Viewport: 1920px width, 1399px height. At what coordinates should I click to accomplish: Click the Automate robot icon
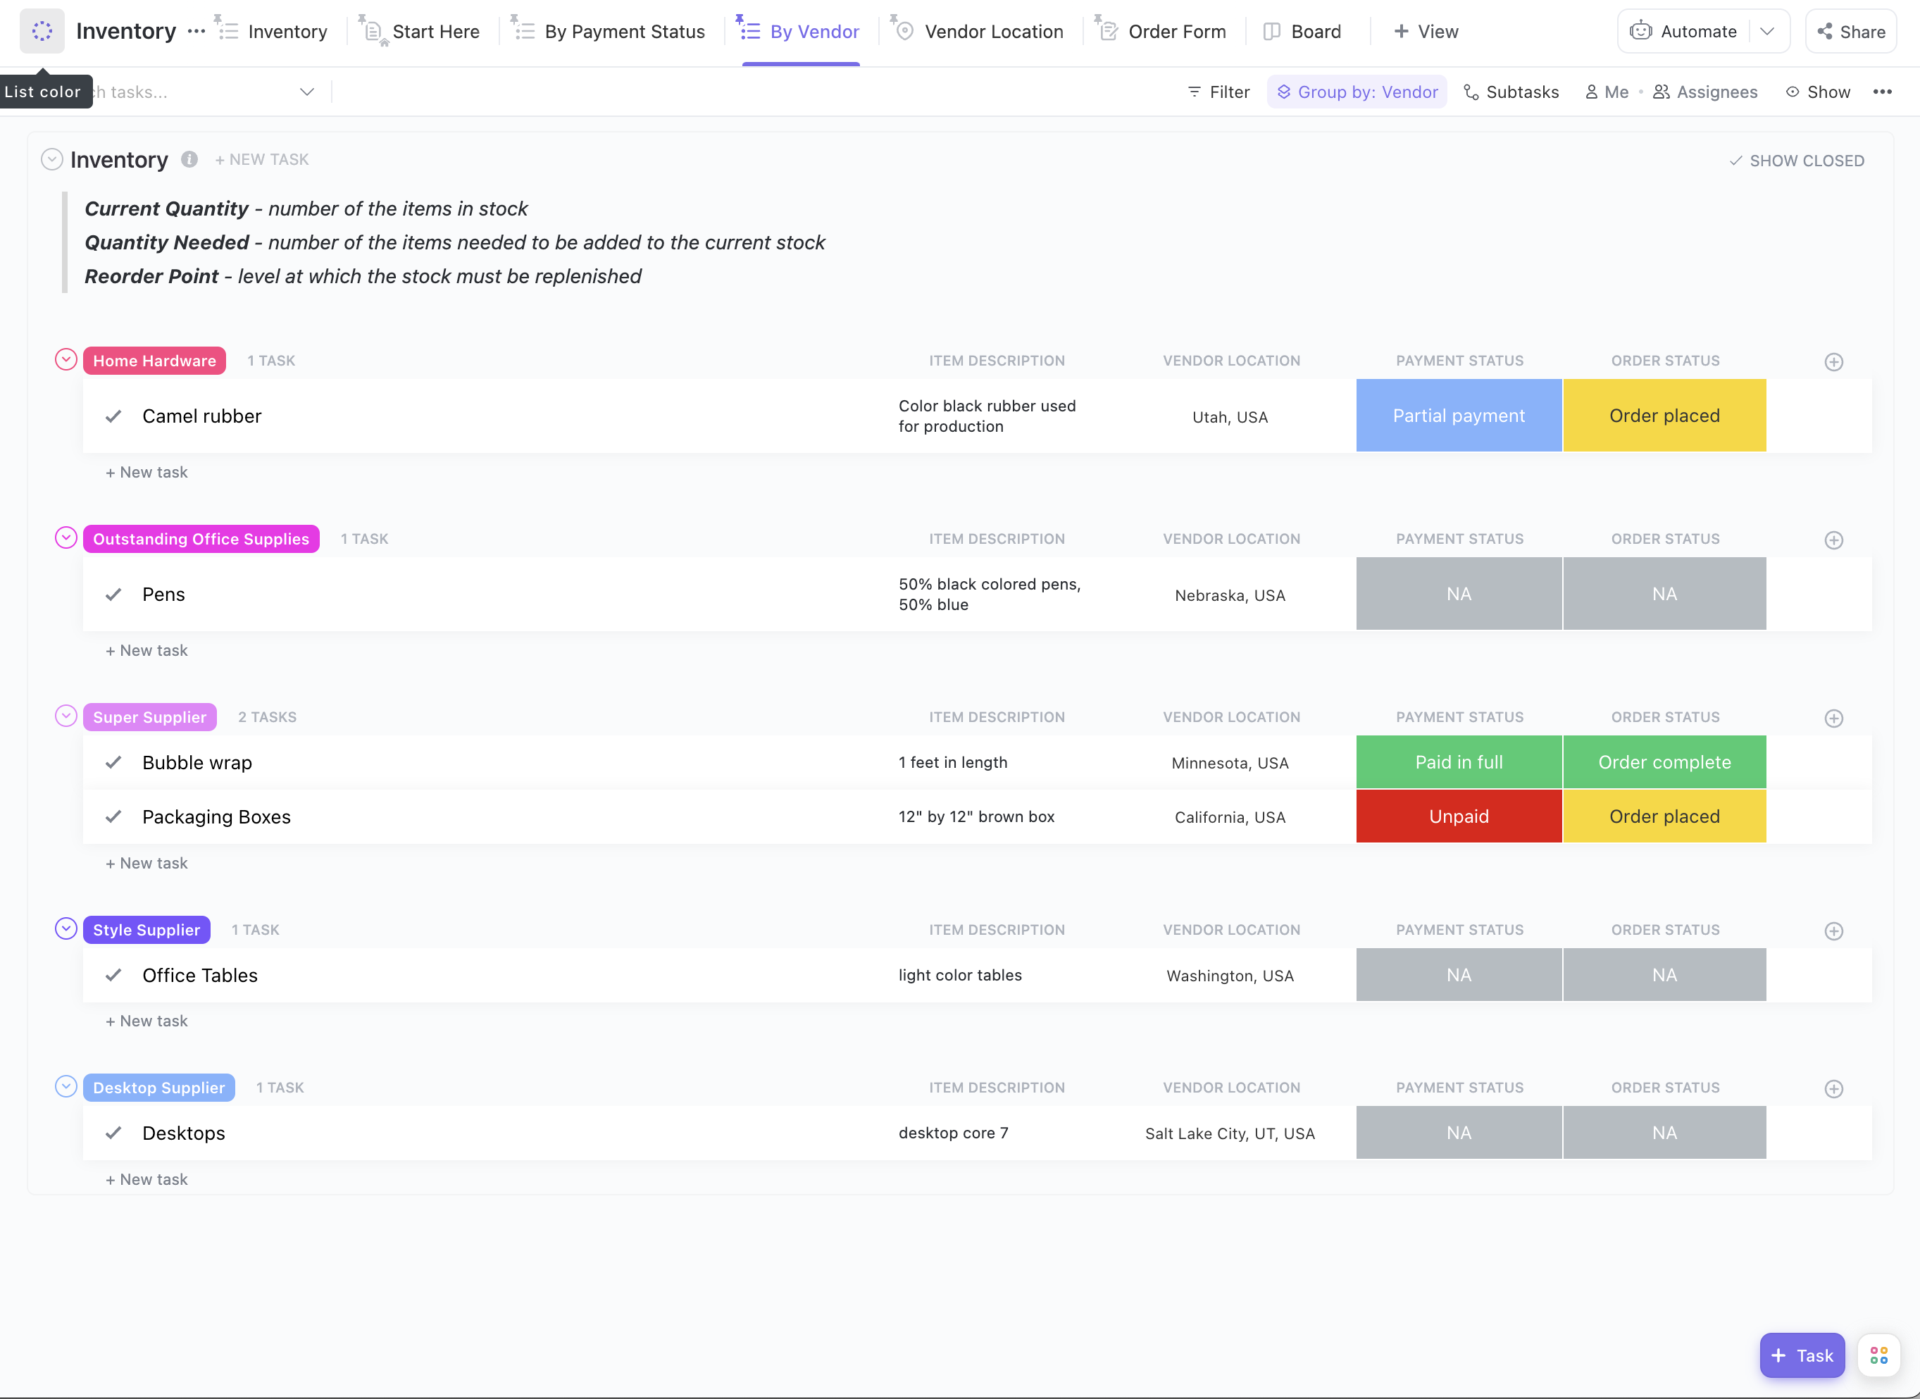point(1640,30)
